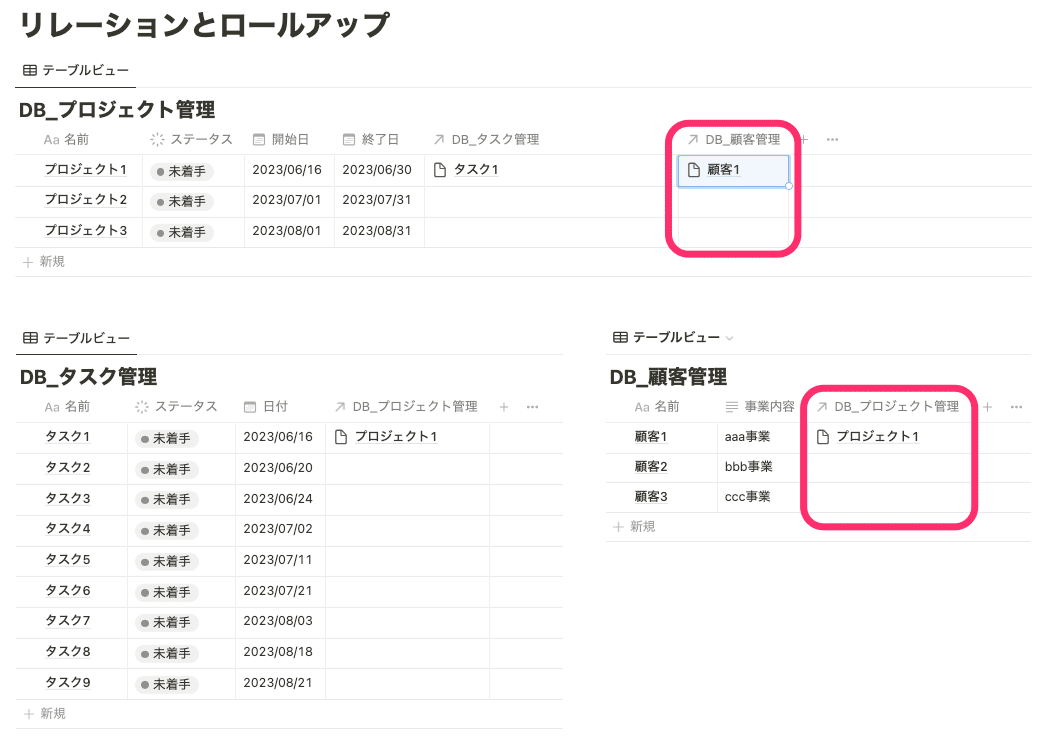
Task: Open the ... options menu of DB_タスク管理 table
Action: coord(533,407)
